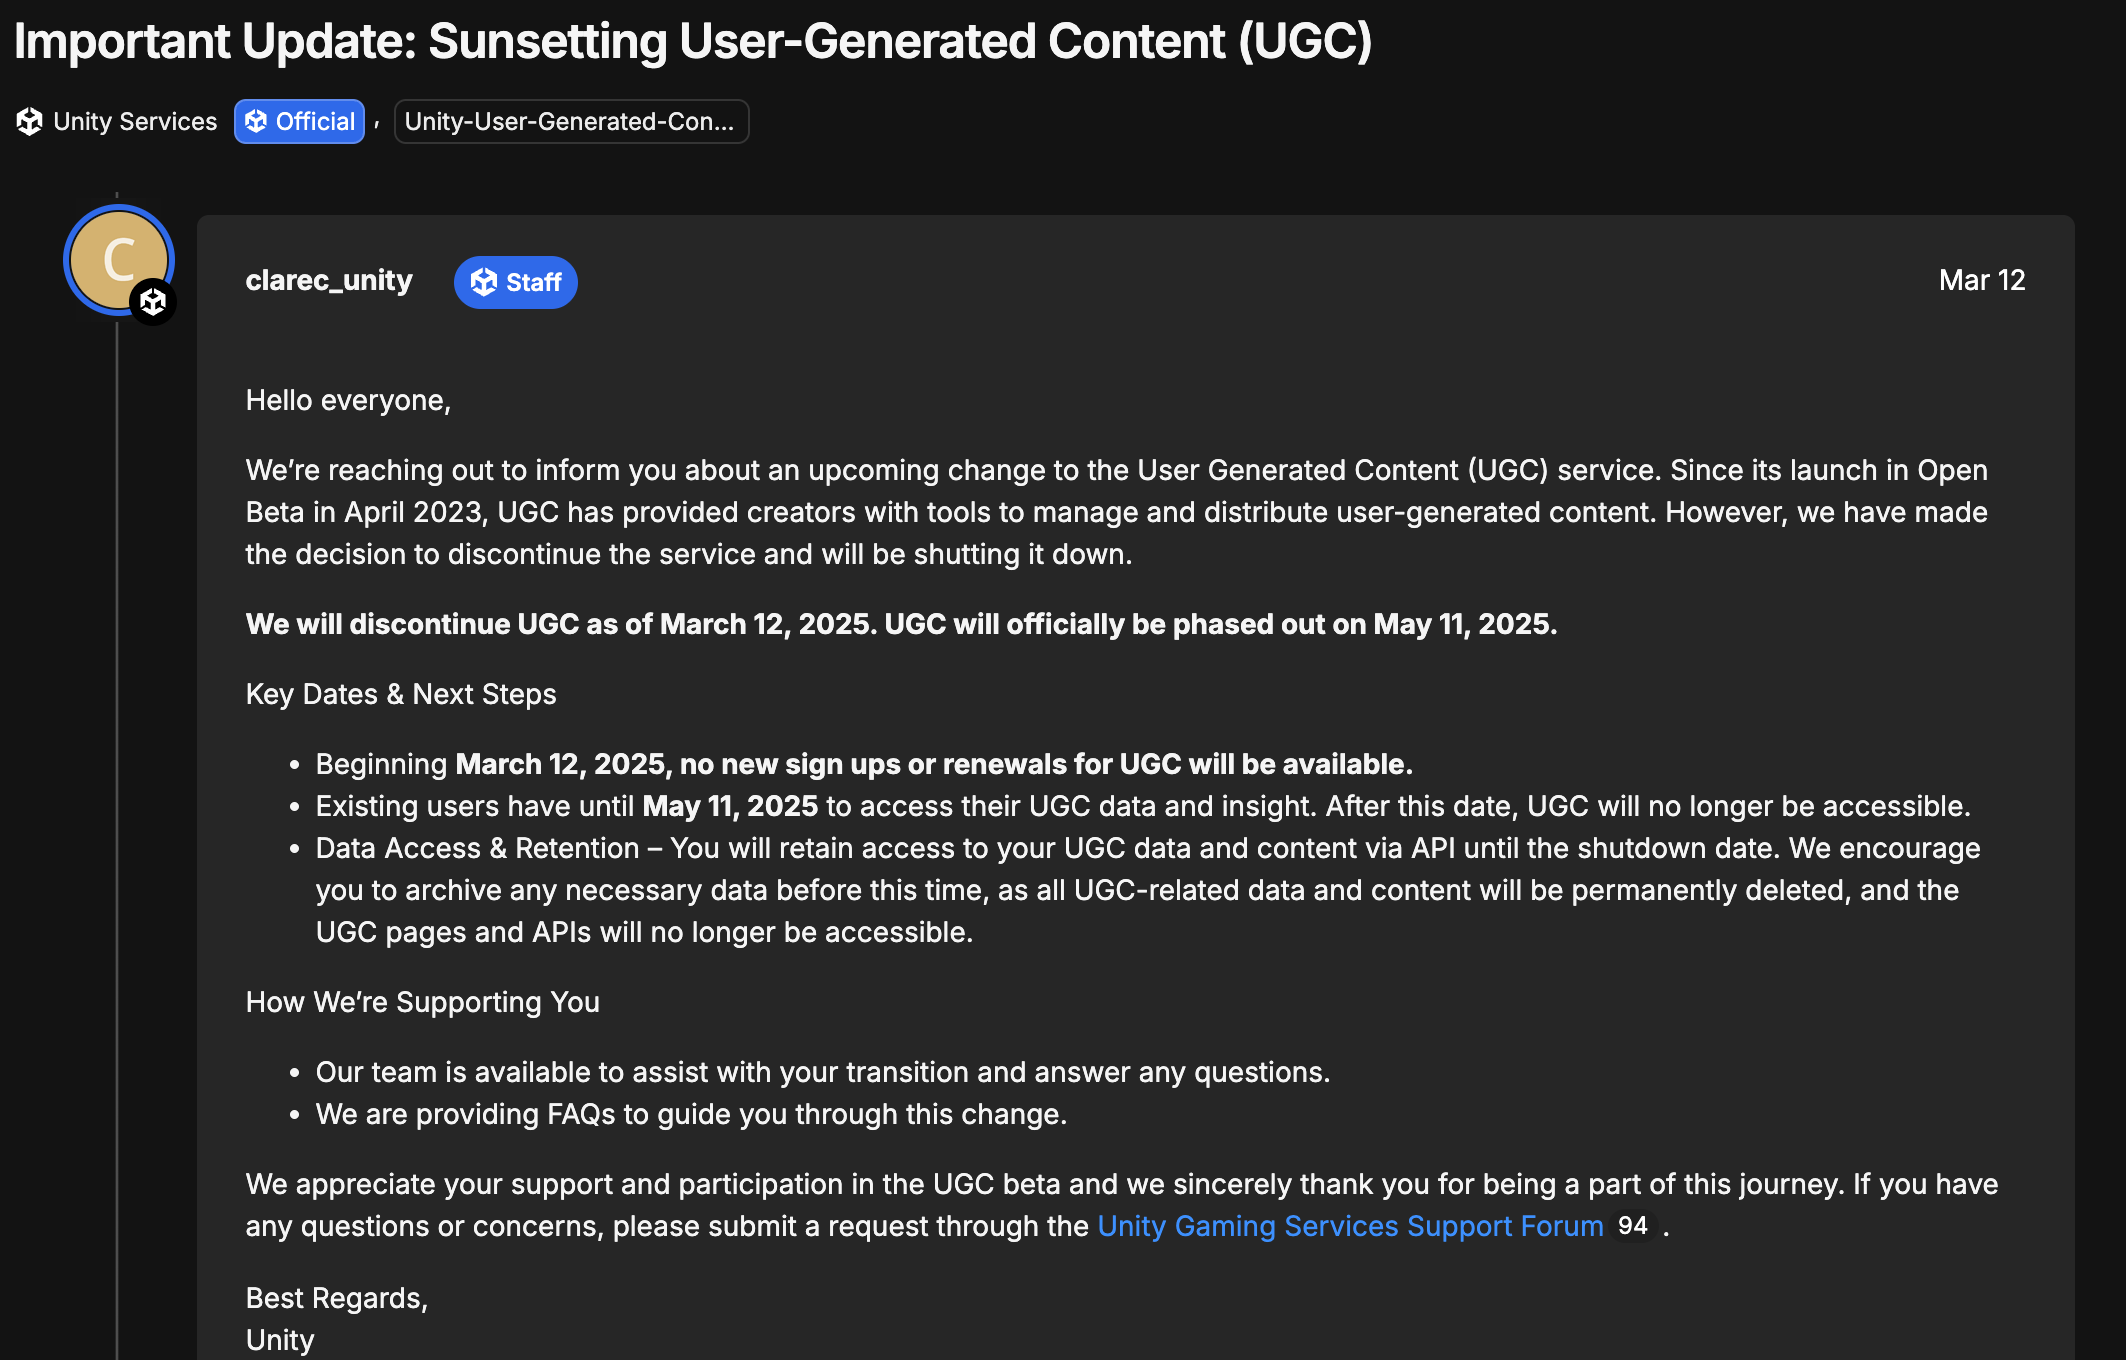The width and height of the screenshot is (2126, 1360).
Task: Click the Unity cube icon beside Unity Services
Action: (x=29, y=122)
